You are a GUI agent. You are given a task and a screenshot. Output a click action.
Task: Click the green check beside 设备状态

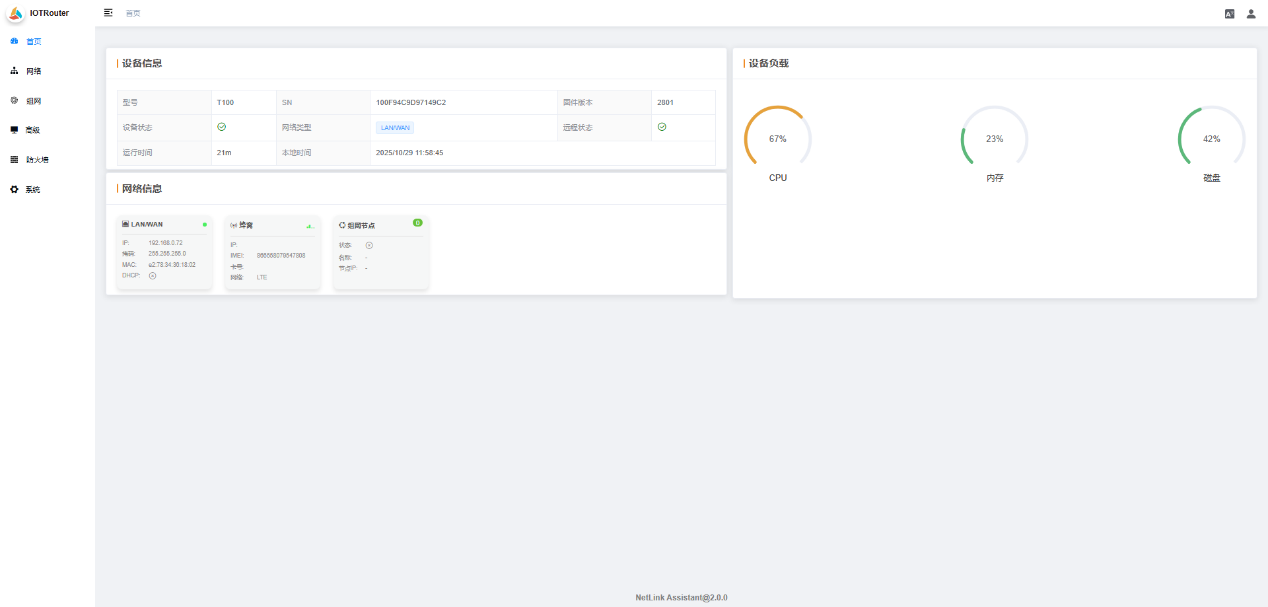point(222,127)
